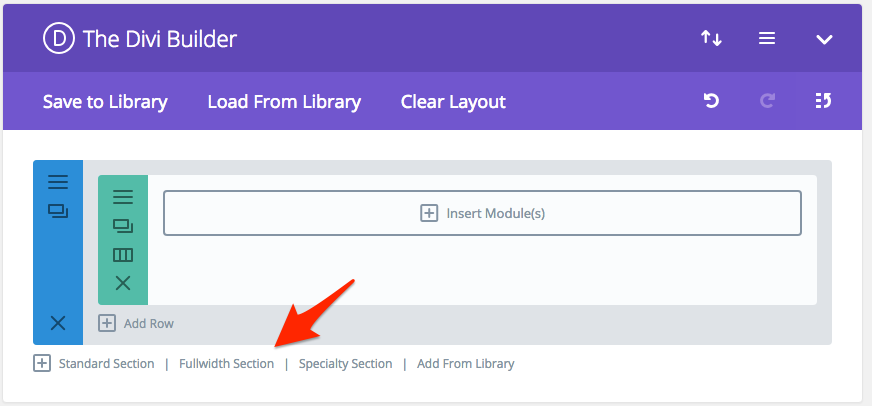
Task: Add a Fullwidth Section
Action: tap(226, 364)
